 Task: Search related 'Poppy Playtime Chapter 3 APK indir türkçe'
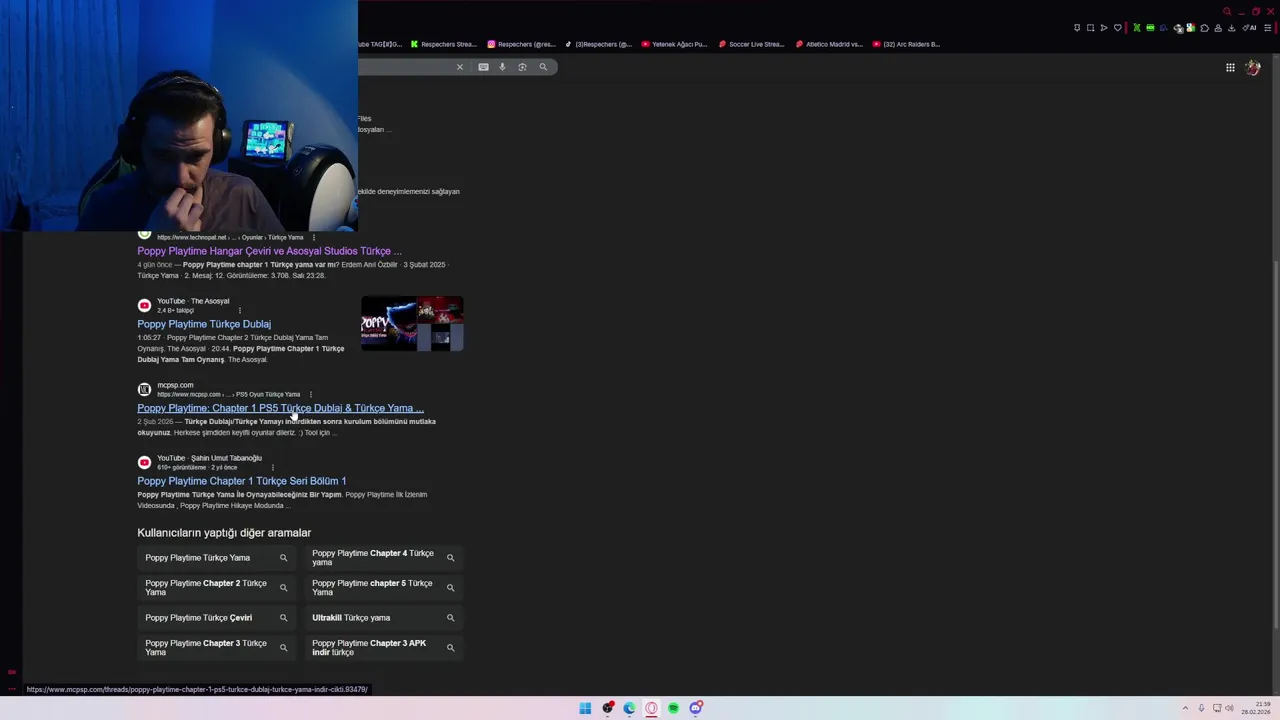pyautogui.click(x=383, y=648)
